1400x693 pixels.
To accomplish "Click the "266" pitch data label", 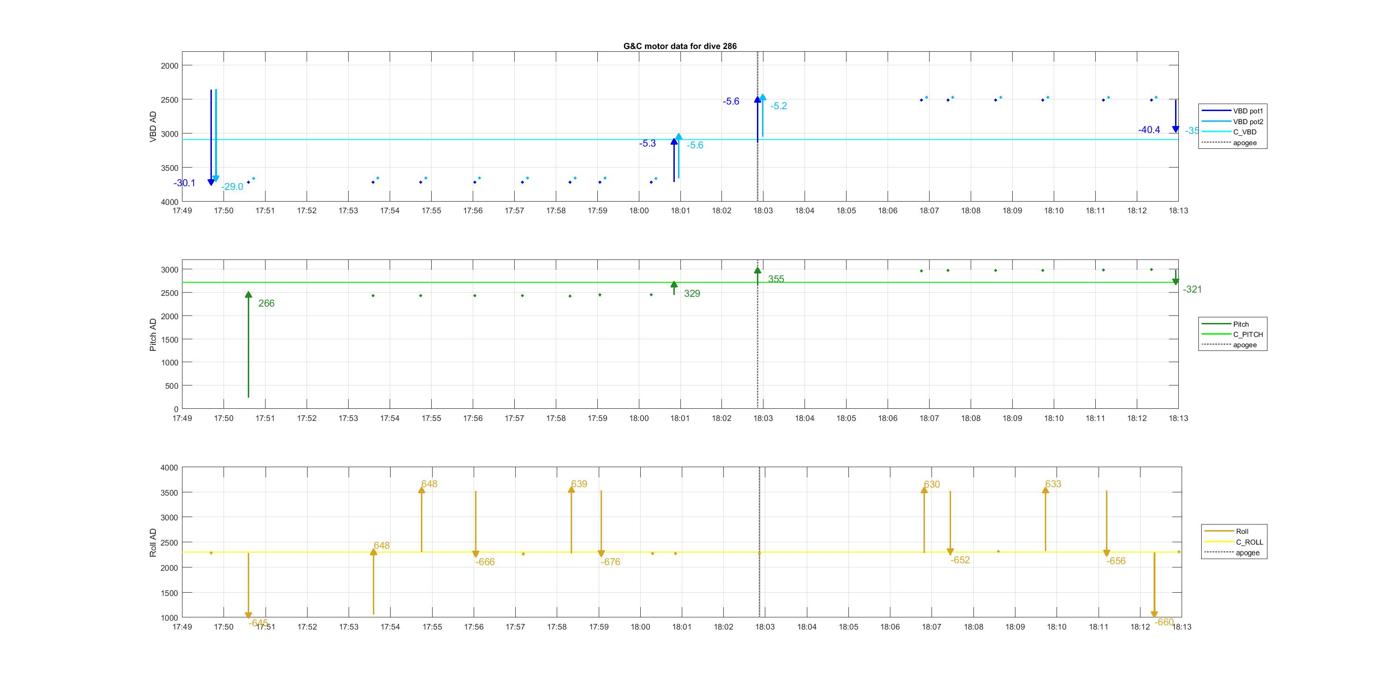I will [266, 303].
